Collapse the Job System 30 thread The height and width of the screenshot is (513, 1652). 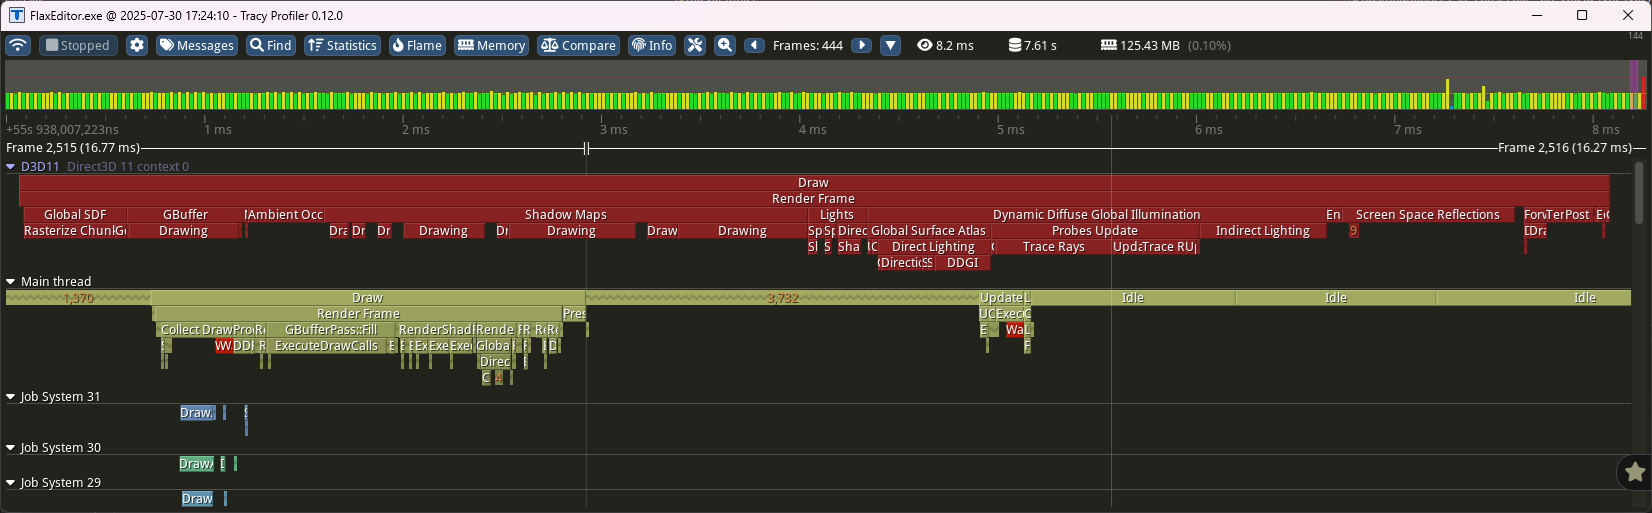tap(11, 448)
